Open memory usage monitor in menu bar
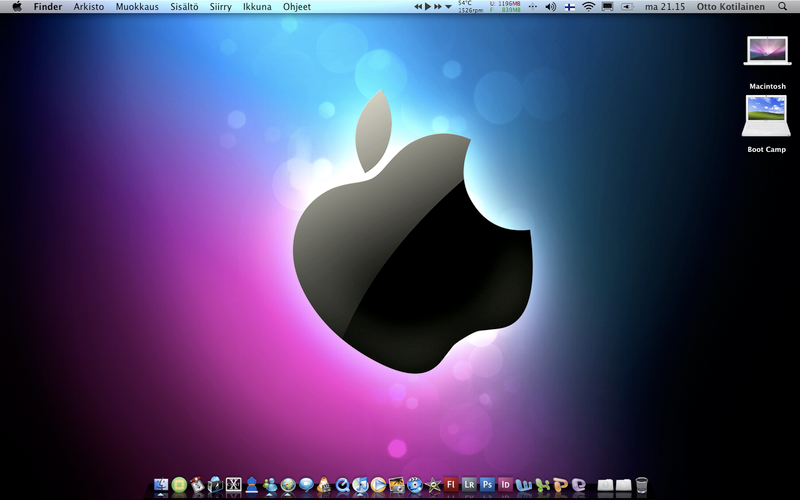This screenshot has height=500, width=800. [505, 7]
